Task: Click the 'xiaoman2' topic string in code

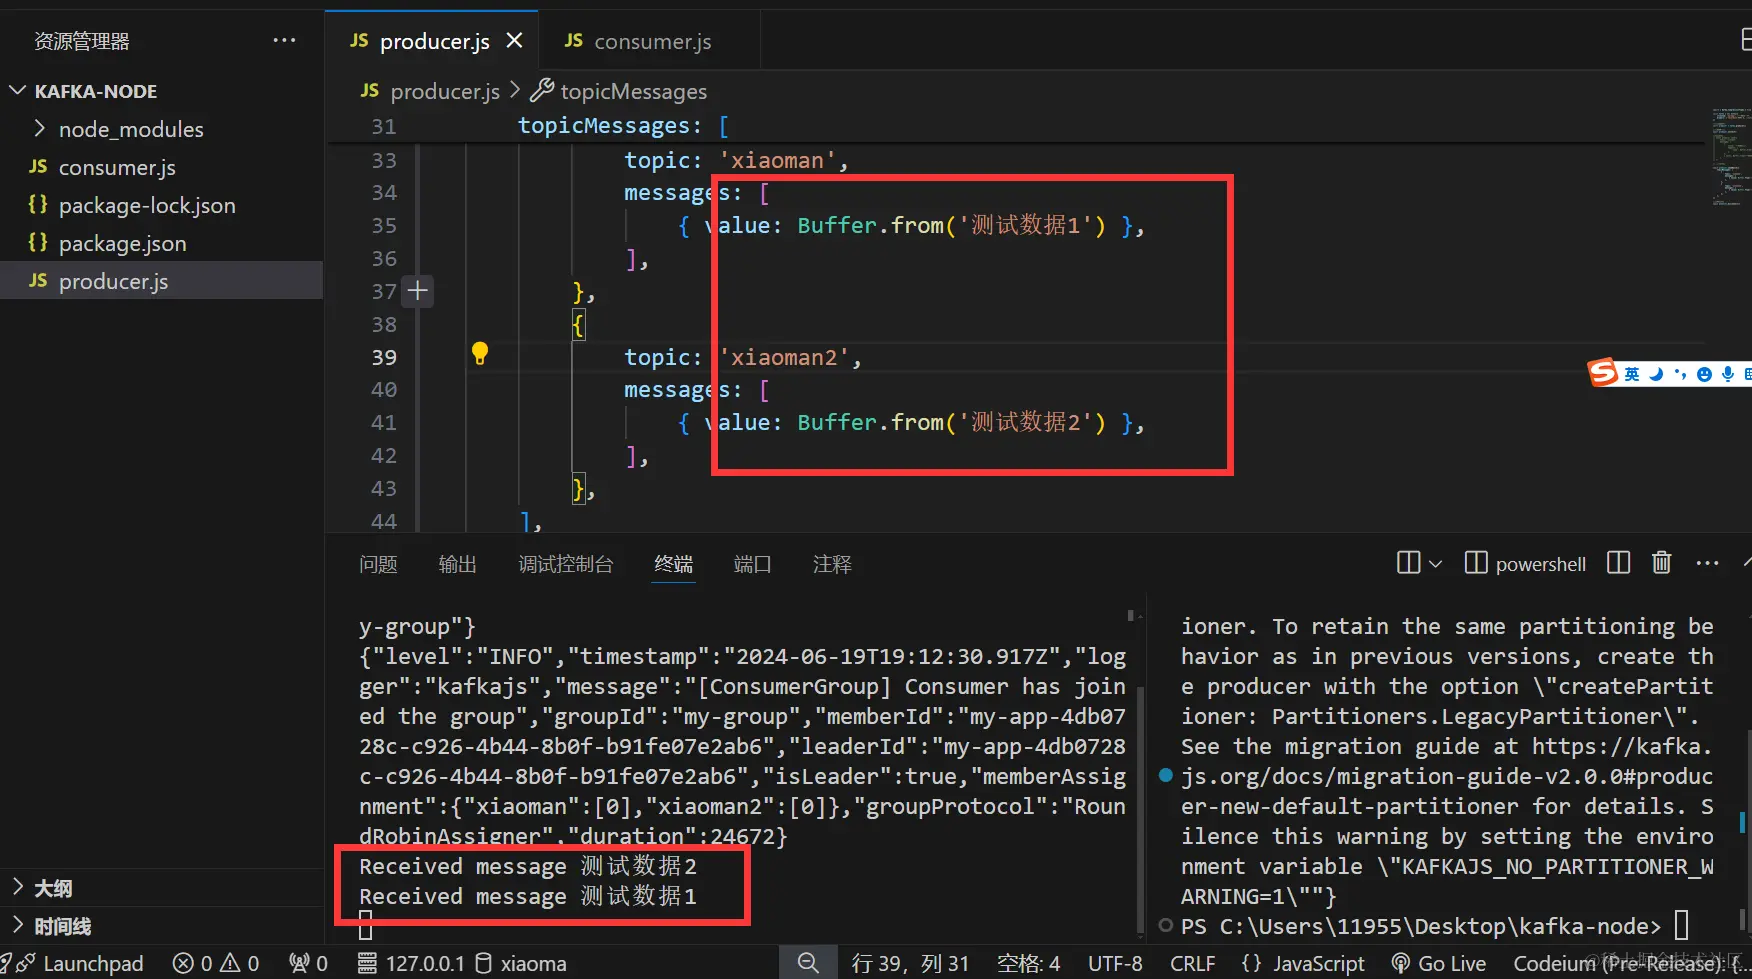Action: [785, 357]
